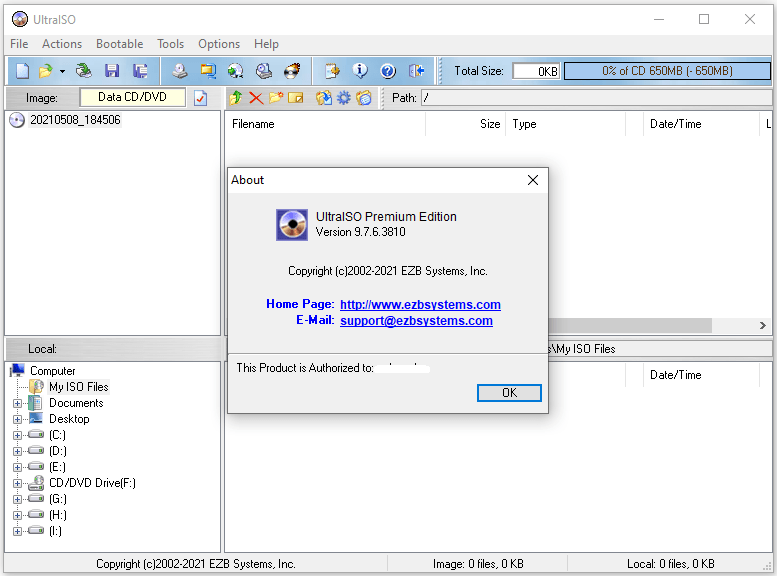Image resolution: width=777 pixels, height=576 pixels.
Task: Open the http://www.ezbsystems.com home page link
Action: click(420, 304)
